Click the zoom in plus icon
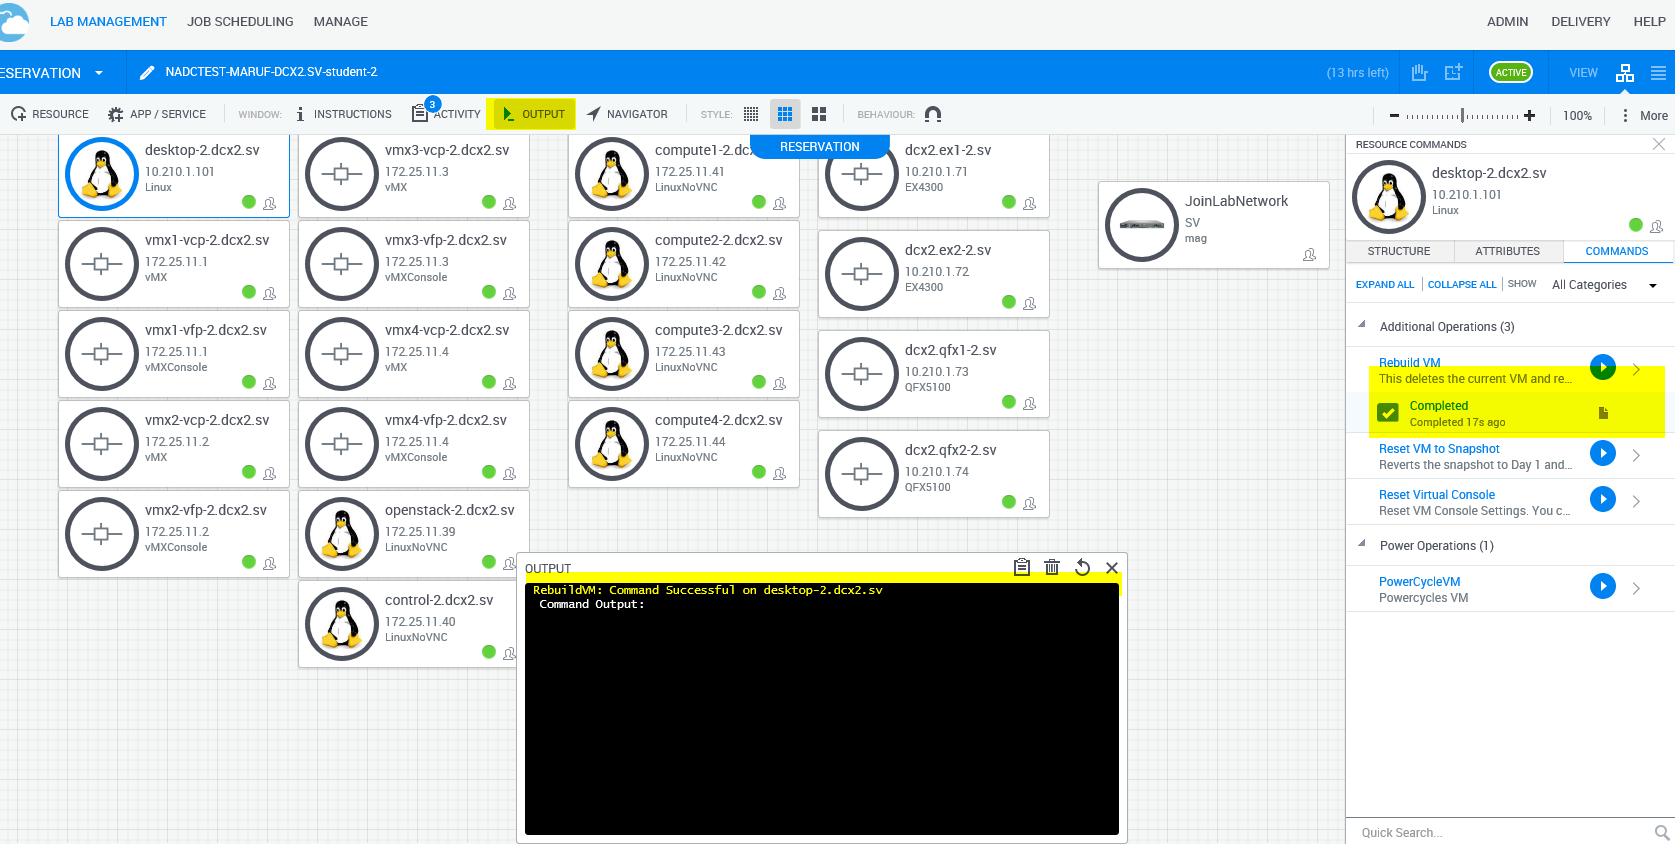The width and height of the screenshot is (1675, 844). pos(1529,115)
